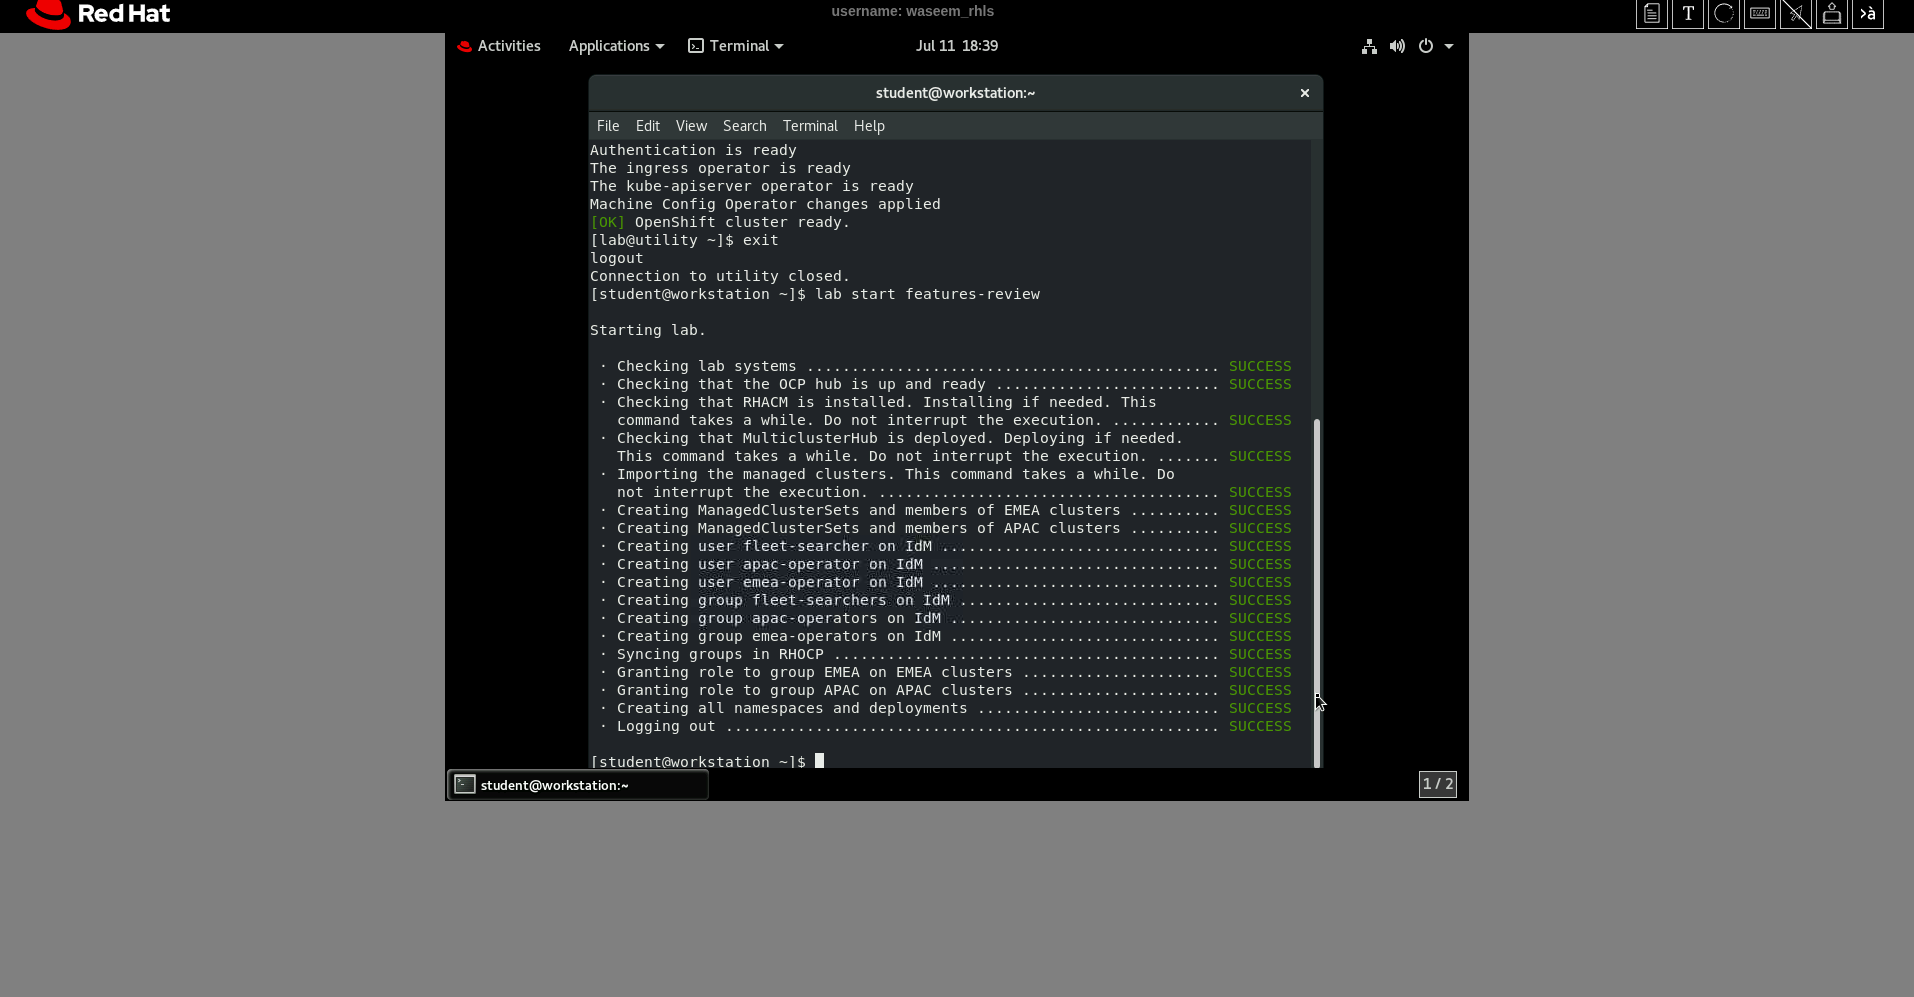Click the upload tray icon
This screenshot has width=1914, height=997.
(1832, 14)
